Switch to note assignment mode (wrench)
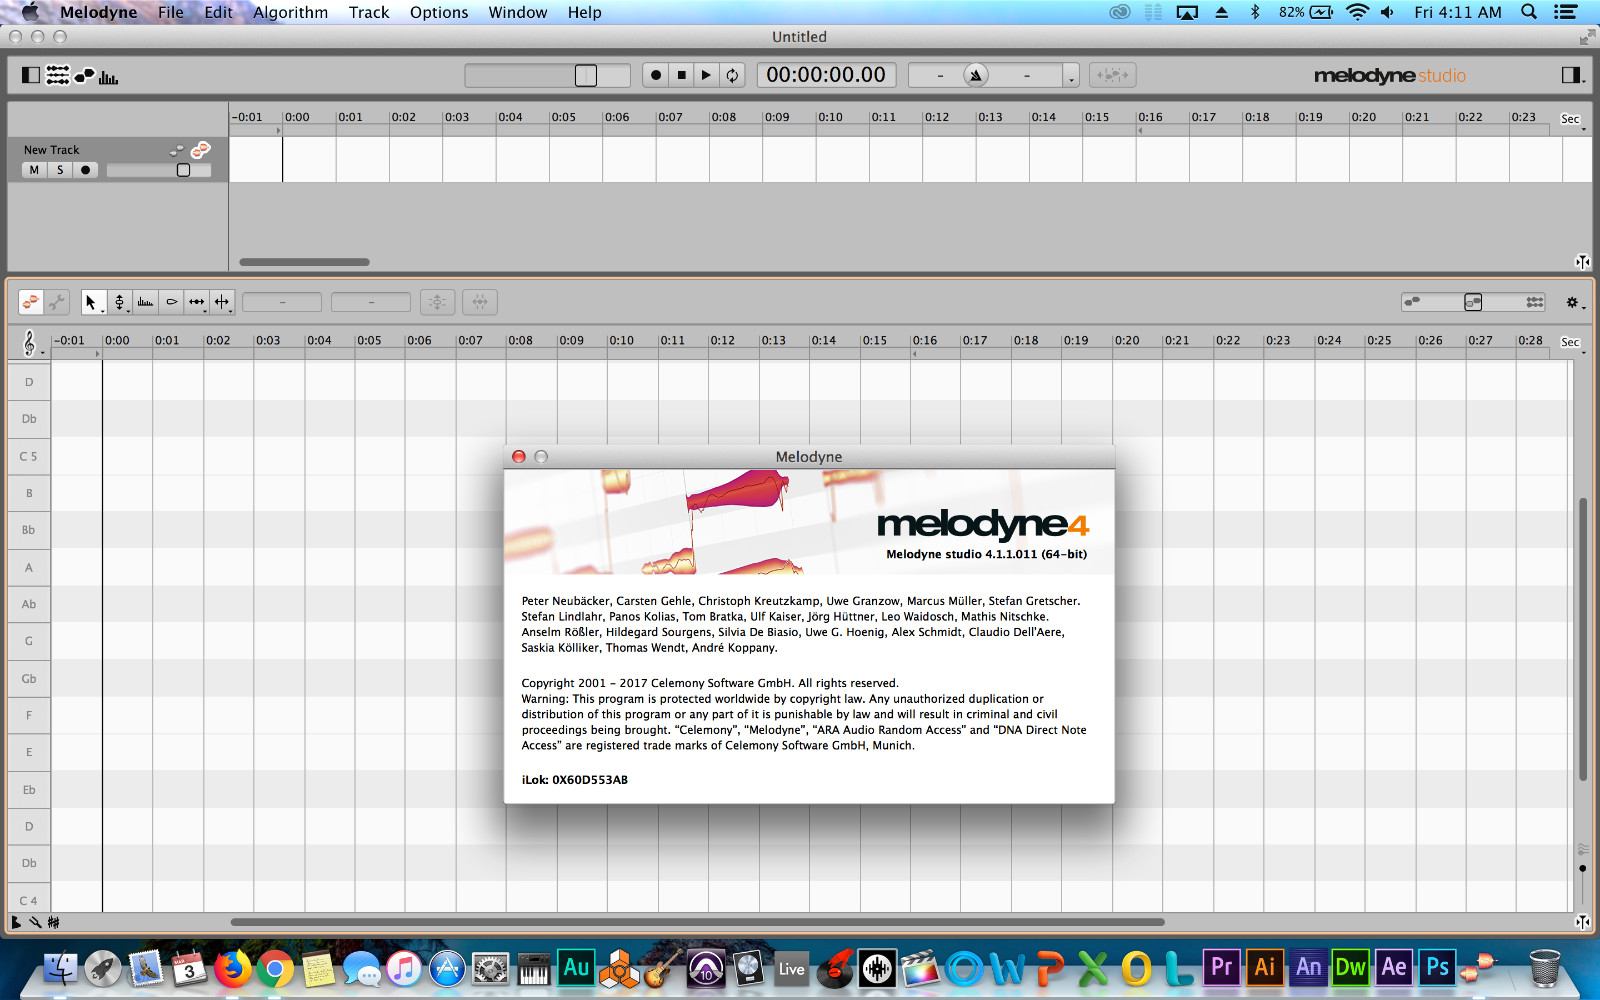 pyautogui.click(x=57, y=302)
